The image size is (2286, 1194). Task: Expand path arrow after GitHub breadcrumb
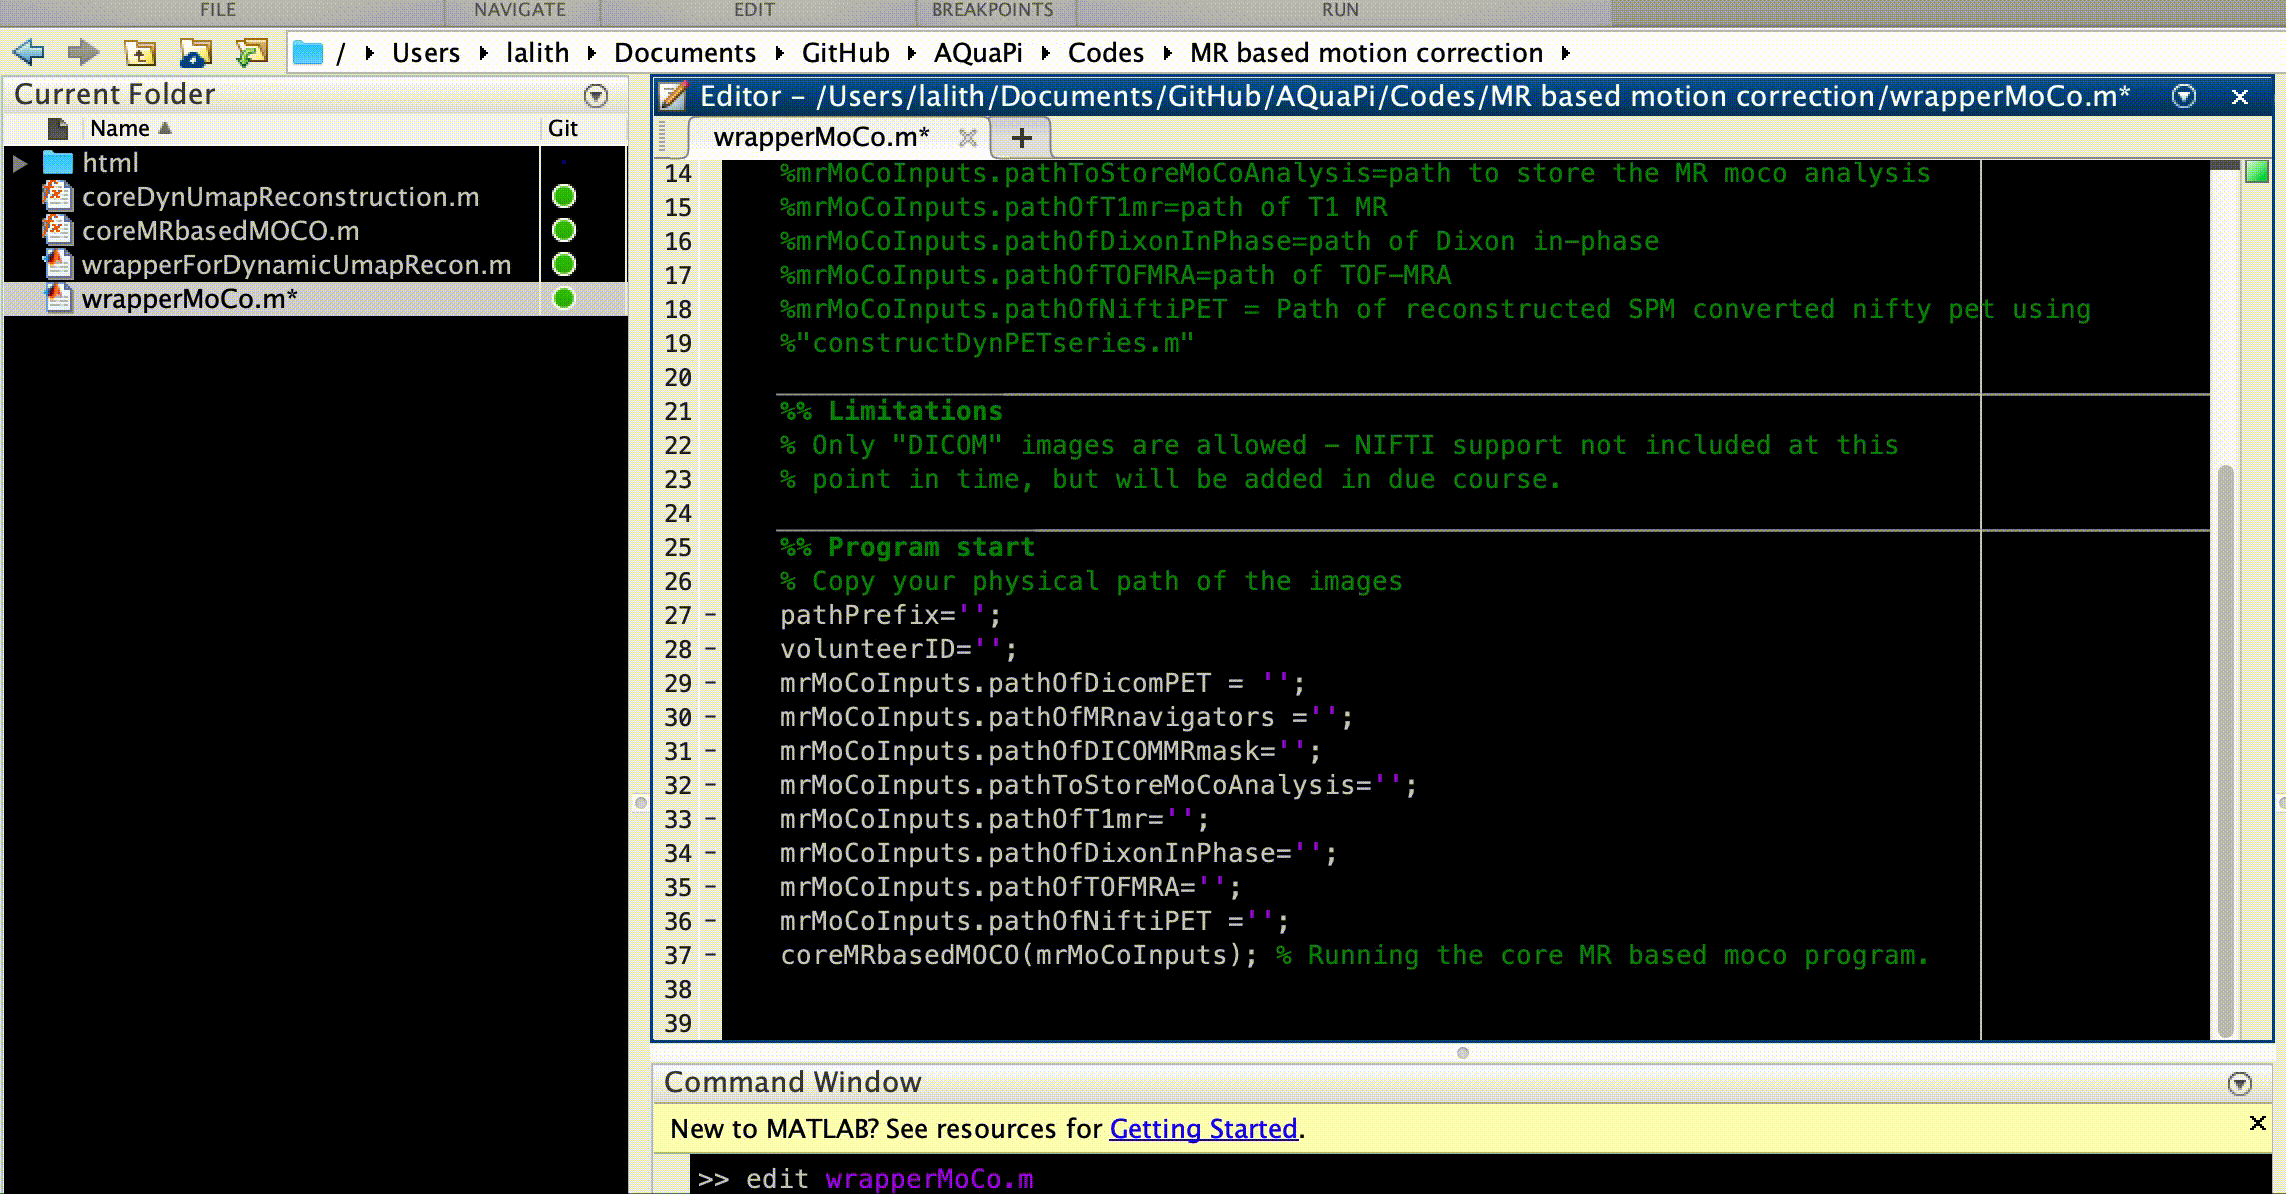click(912, 53)
